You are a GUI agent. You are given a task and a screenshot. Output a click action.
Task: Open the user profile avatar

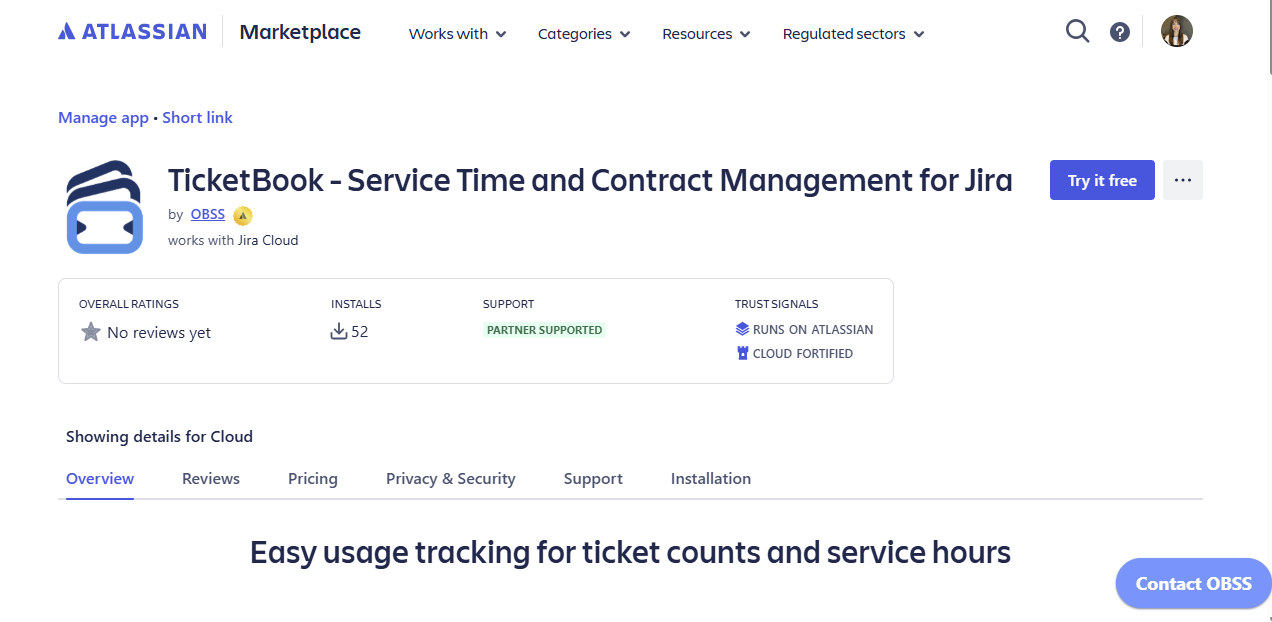click(x=1177, y=32)
